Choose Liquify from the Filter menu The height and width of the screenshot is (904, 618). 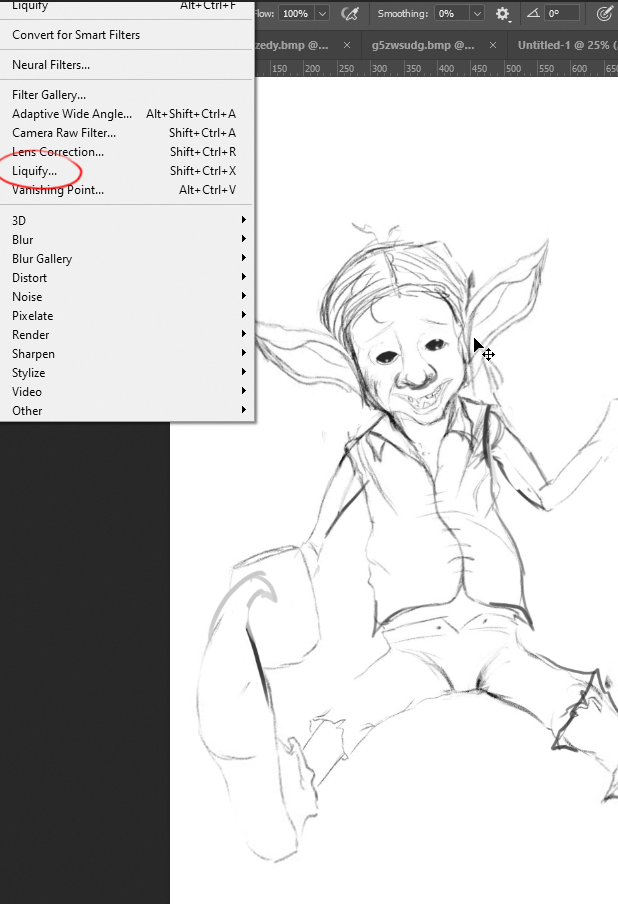point(35,171)
